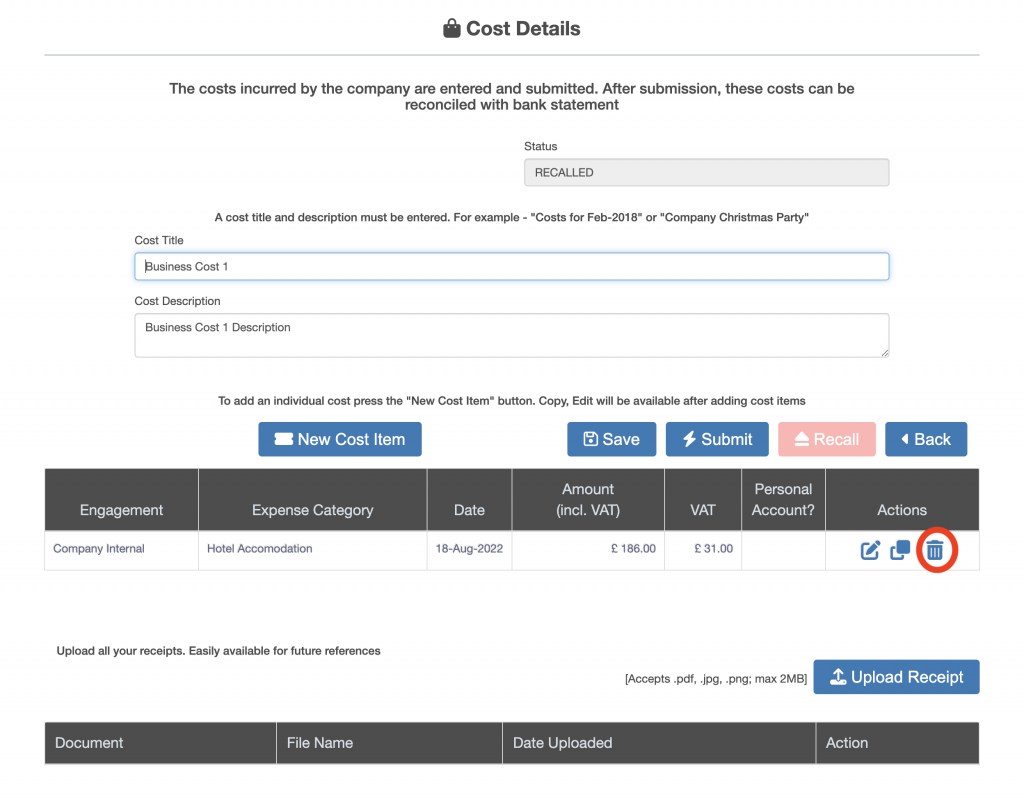Click the Expense Category column header
This screenshot has width=1024, height=798.
point(312,510)
